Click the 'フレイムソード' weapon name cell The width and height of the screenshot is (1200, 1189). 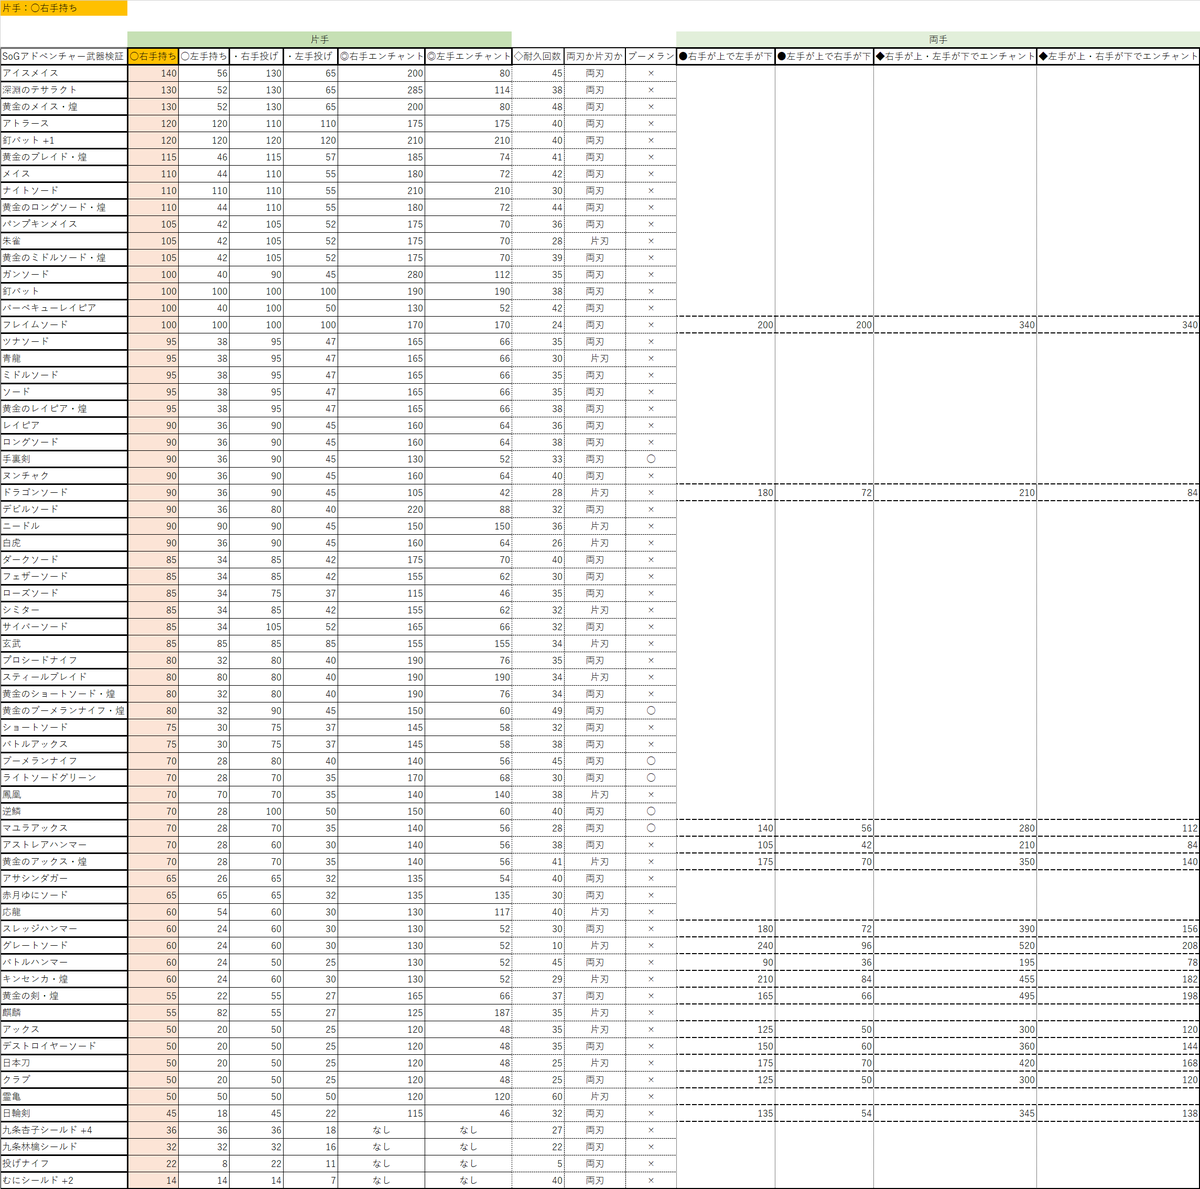[x=64, y=325]
